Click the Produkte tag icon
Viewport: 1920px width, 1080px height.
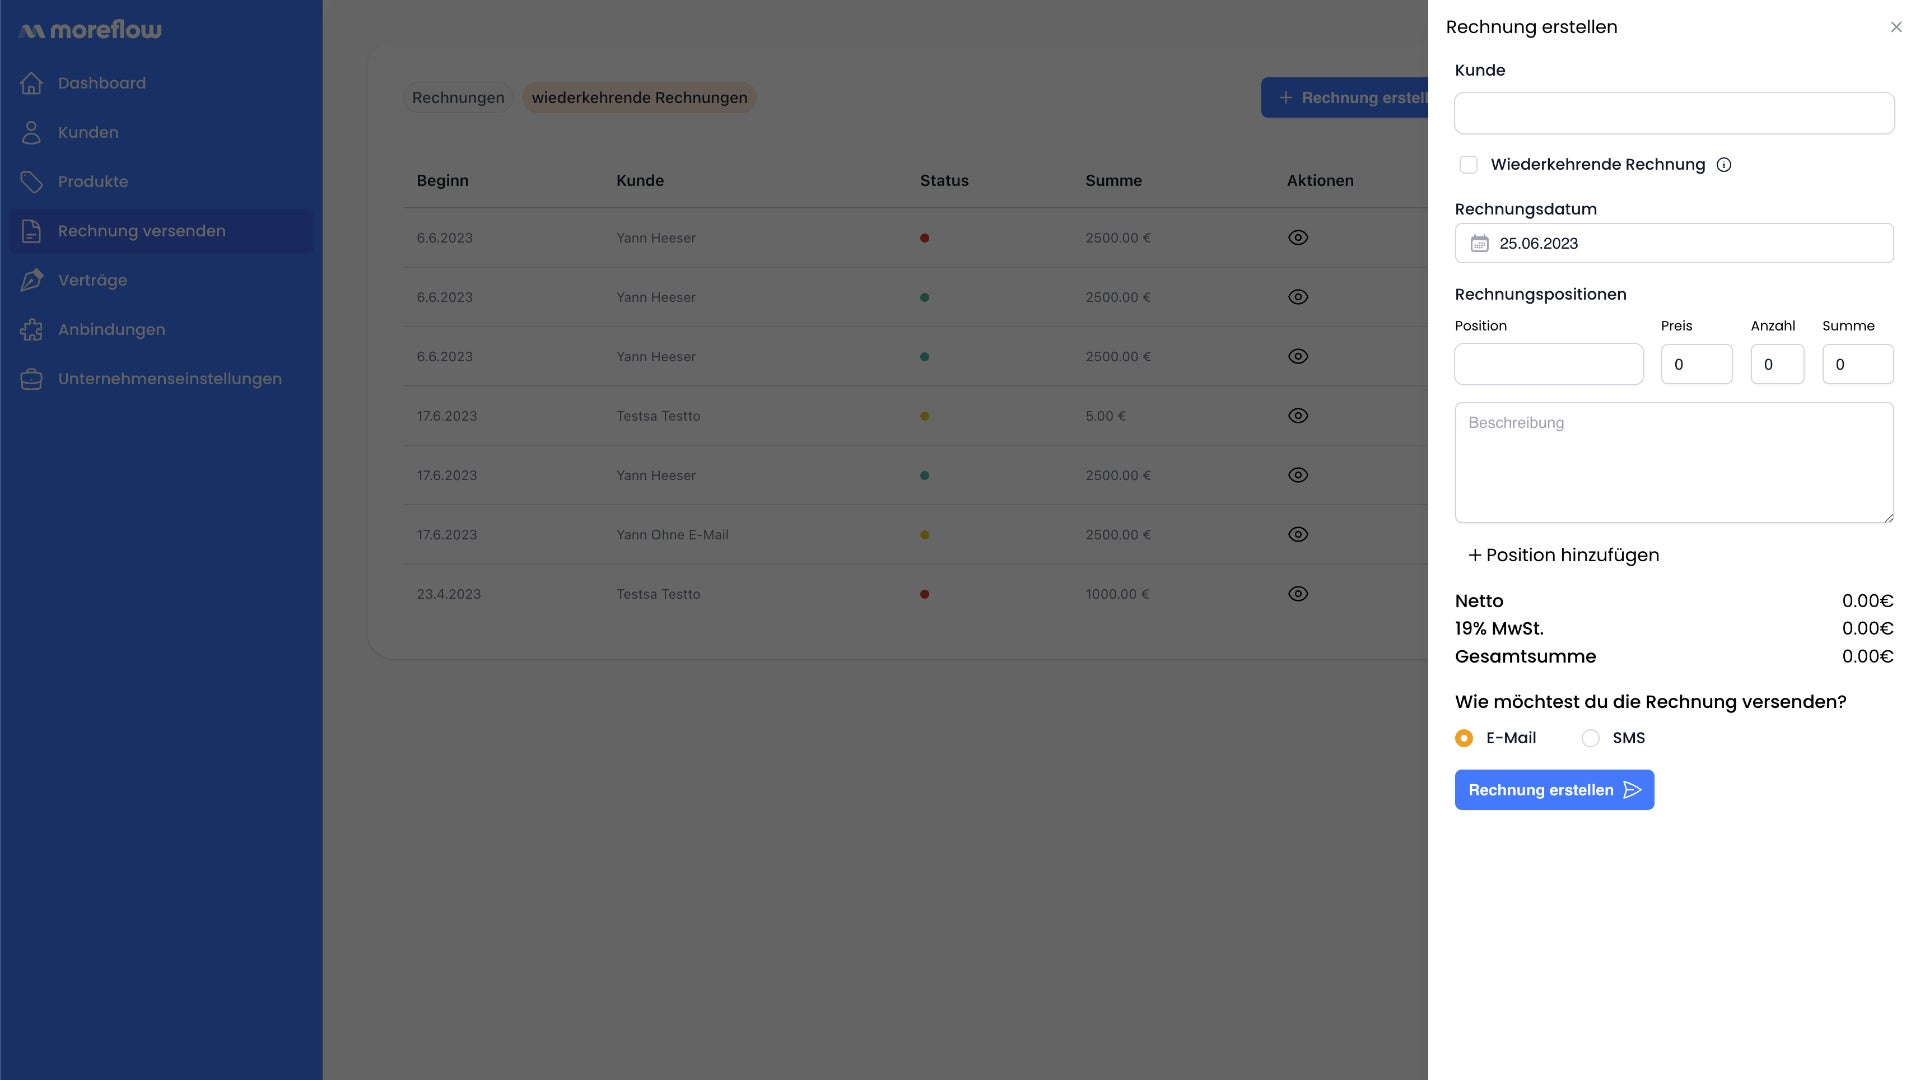click(x=31, y=181)
